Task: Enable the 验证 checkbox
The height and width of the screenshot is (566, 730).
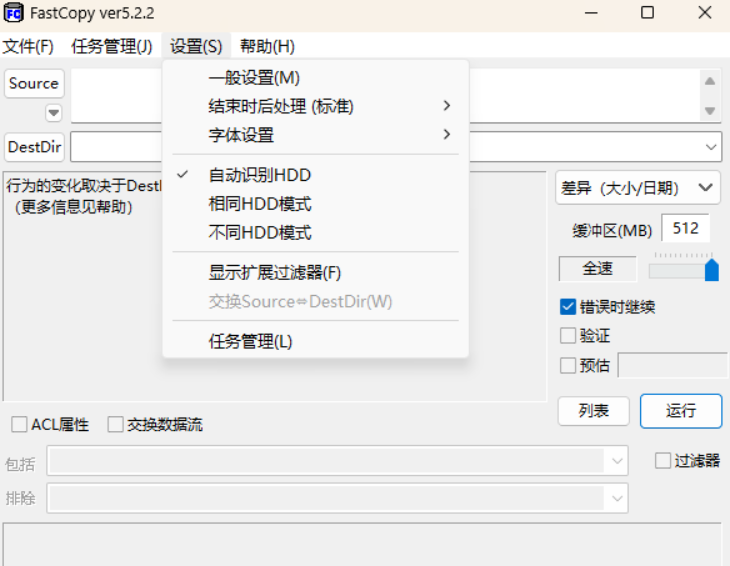Action: tap(568, 336)
